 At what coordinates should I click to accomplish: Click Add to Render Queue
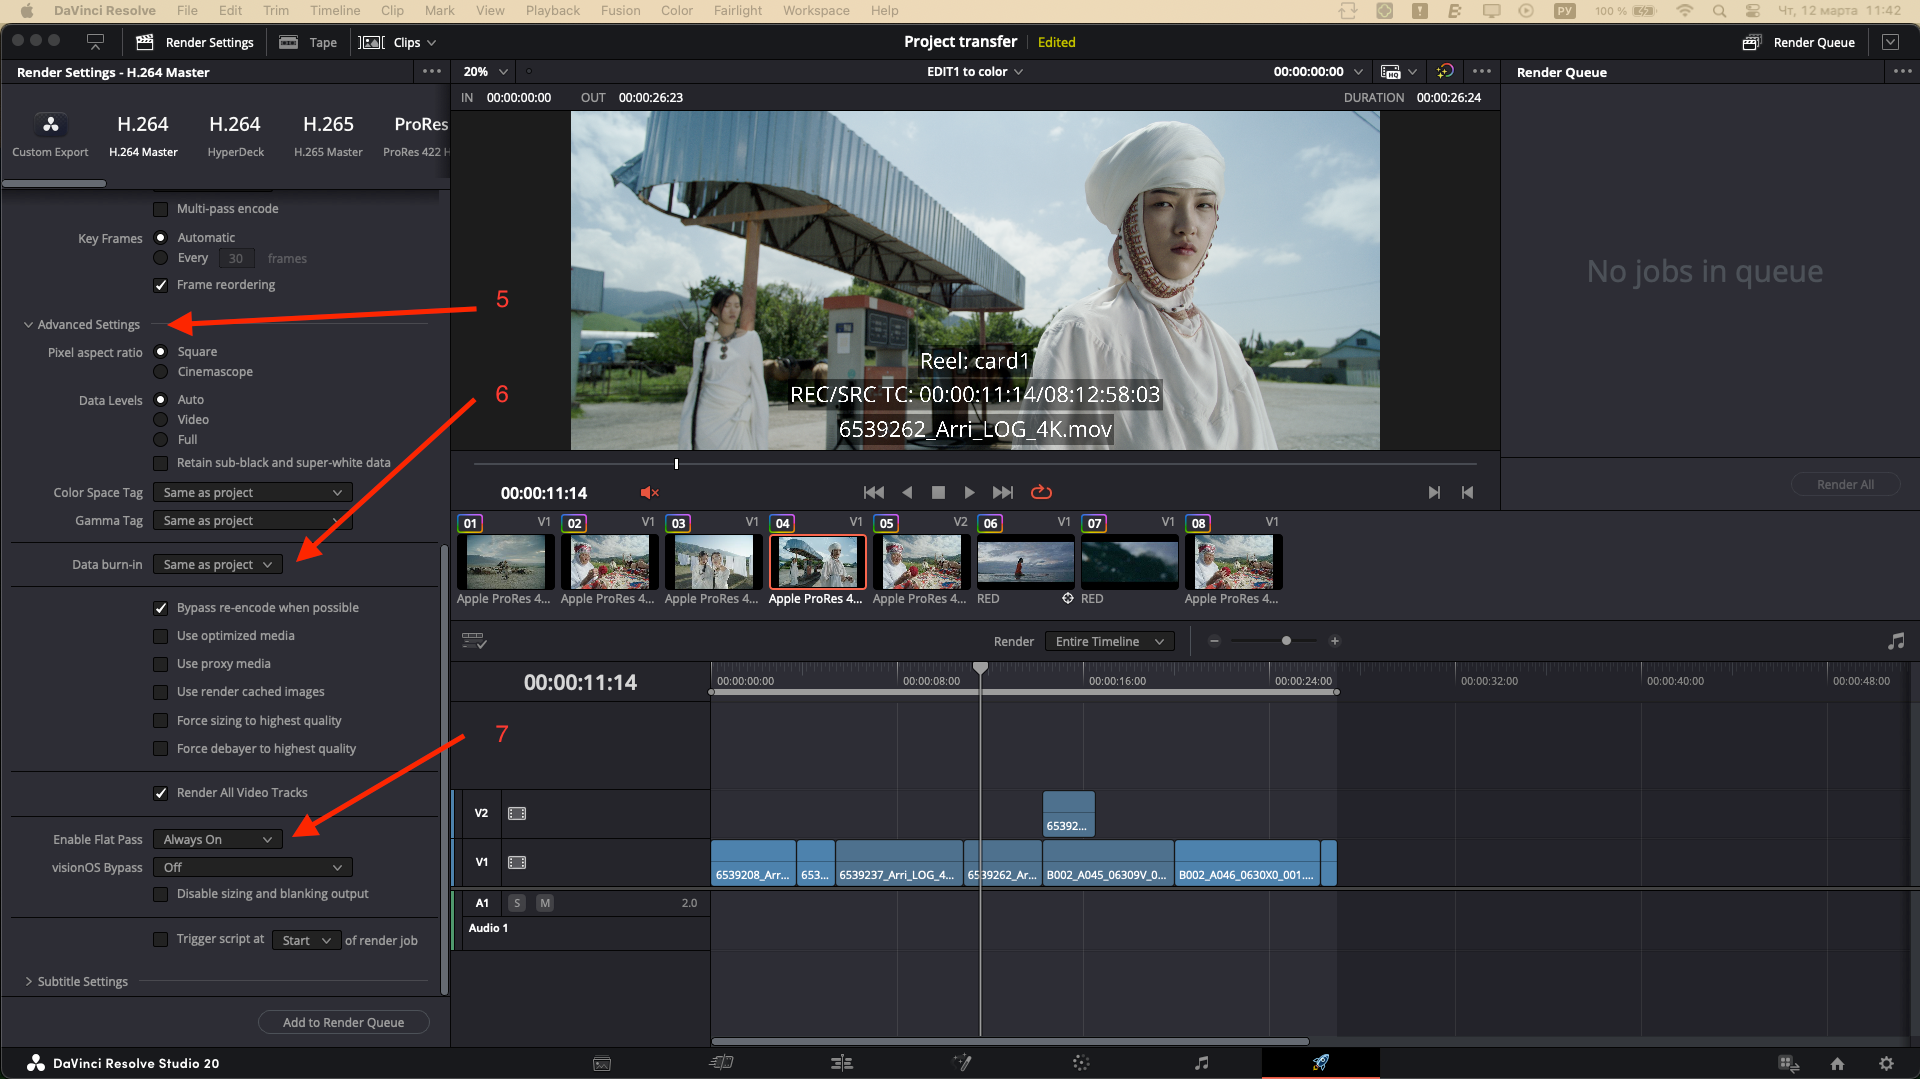(343, 1022)
